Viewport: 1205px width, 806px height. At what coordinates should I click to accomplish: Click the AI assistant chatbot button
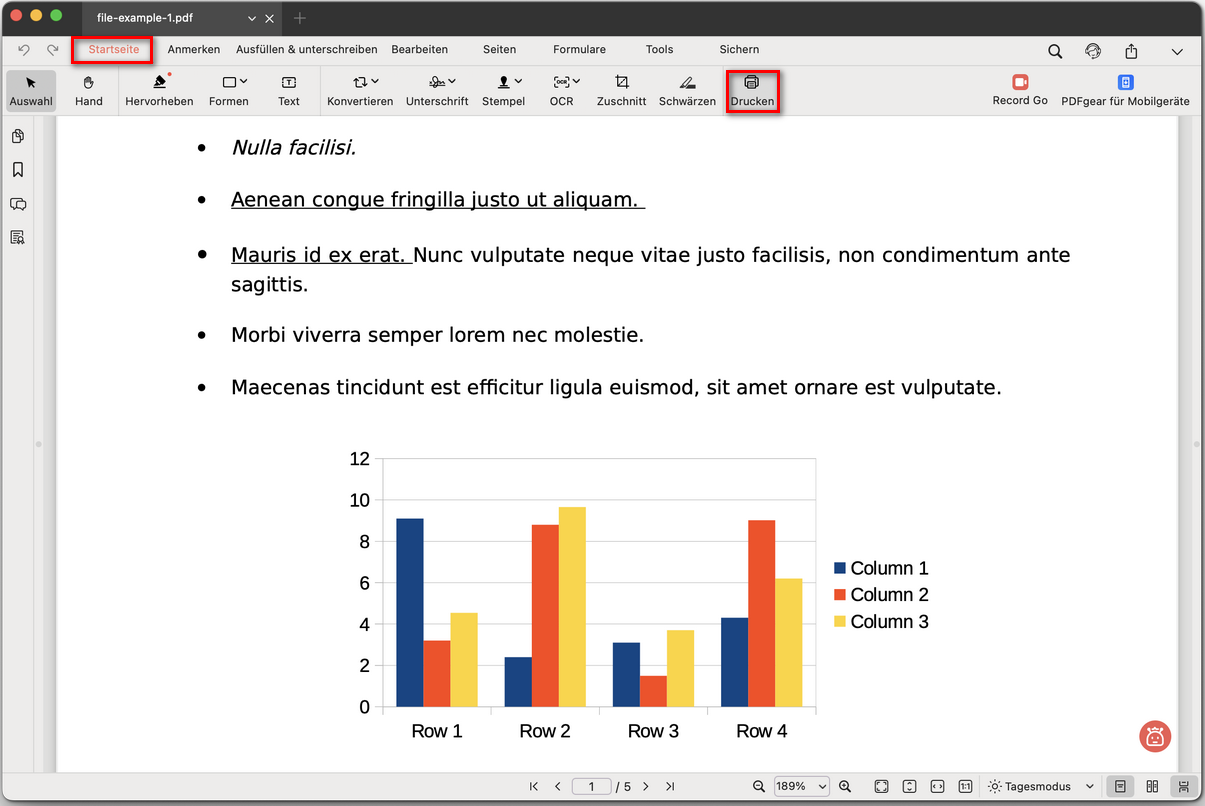click(1155, 737)
